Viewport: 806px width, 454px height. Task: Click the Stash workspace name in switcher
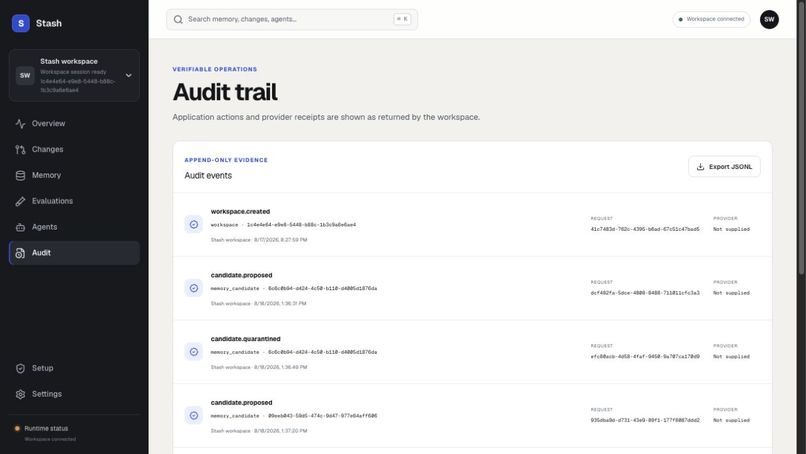69,61
